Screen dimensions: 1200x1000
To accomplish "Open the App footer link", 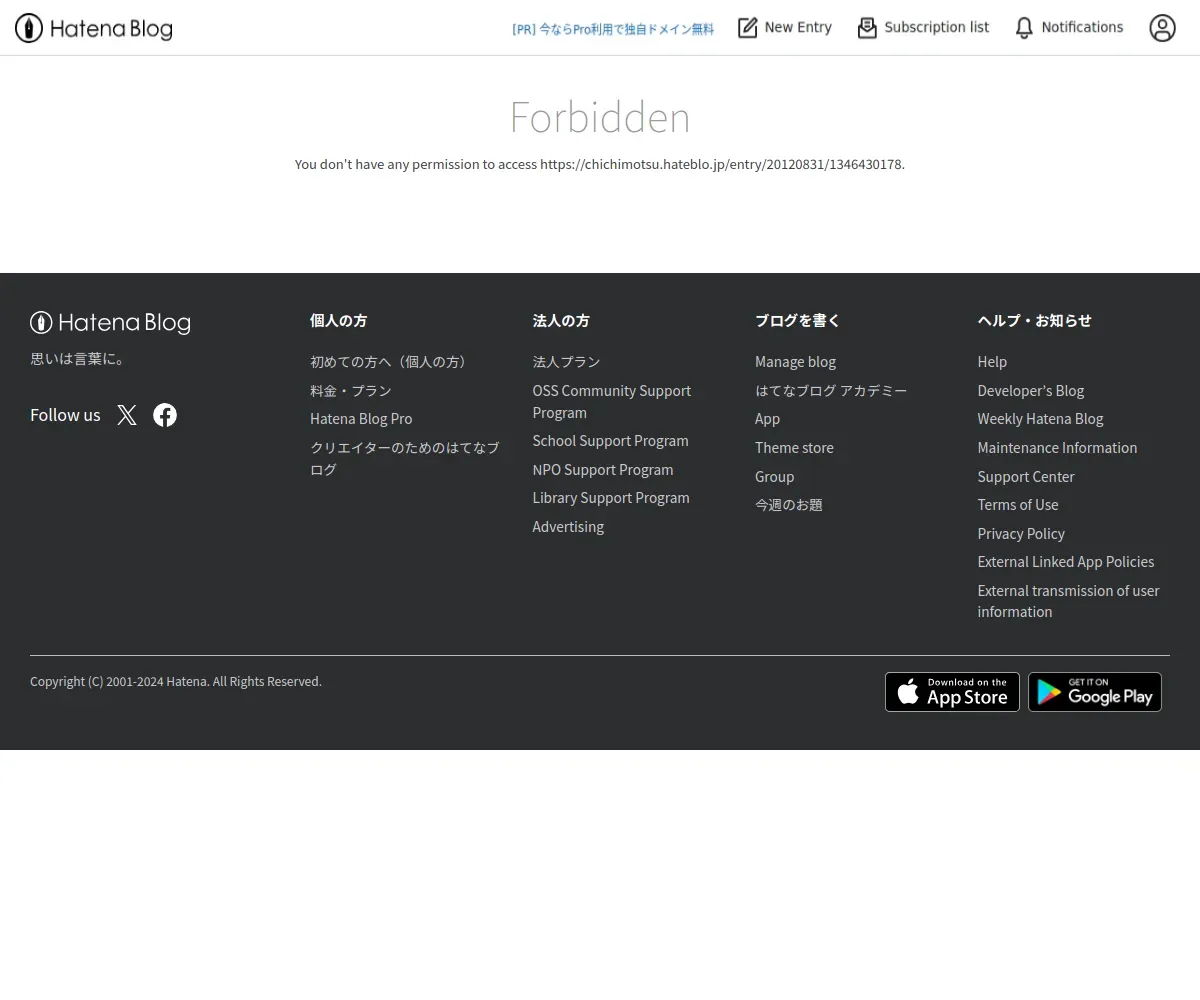I will [767, 419].
